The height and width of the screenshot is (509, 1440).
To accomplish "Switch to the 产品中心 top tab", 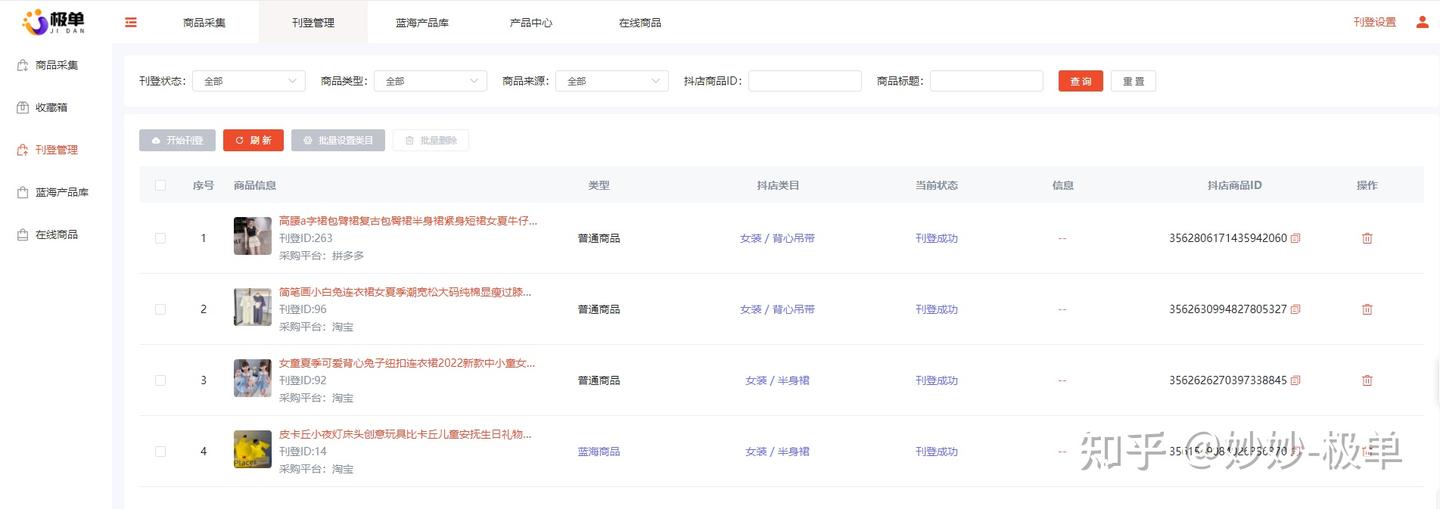I will [x=531, y=22].
